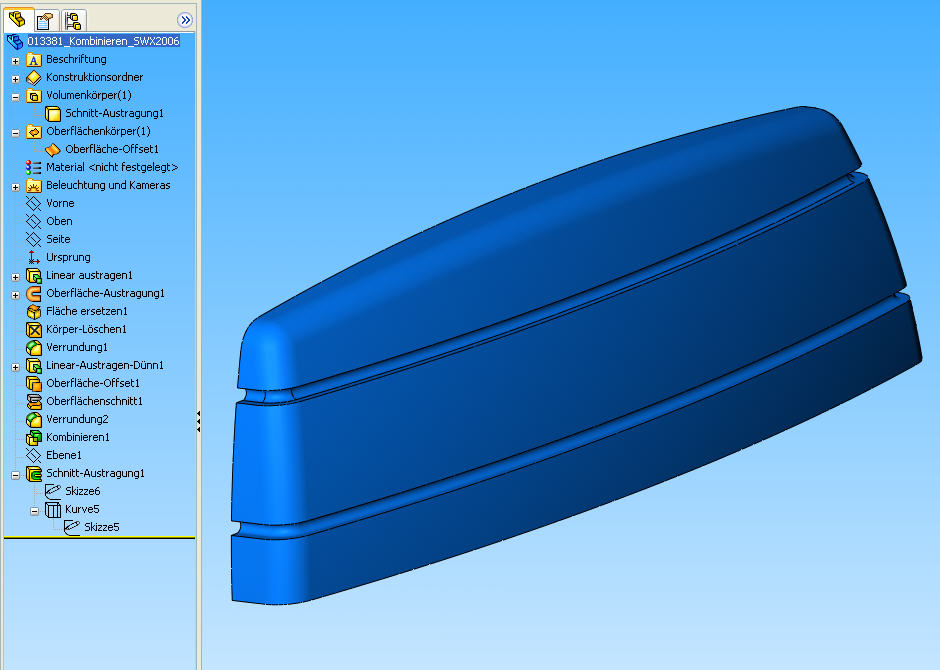This screenshot has height=670, width=940.
Task: Click the Skizze5 sketch icon
Action: click(x=72, y=527)
